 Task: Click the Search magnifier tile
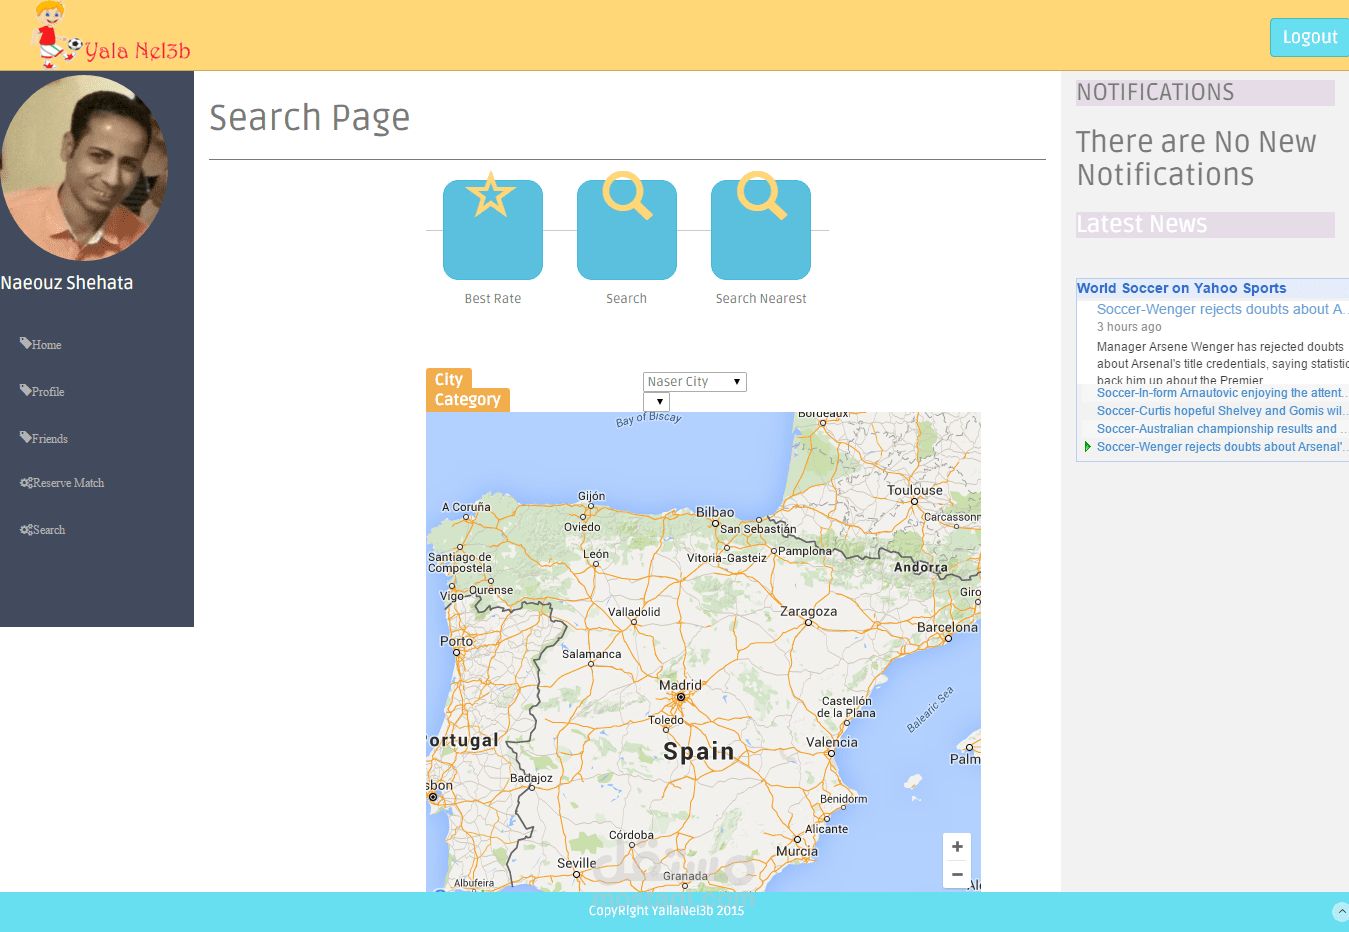click(626, 229)
